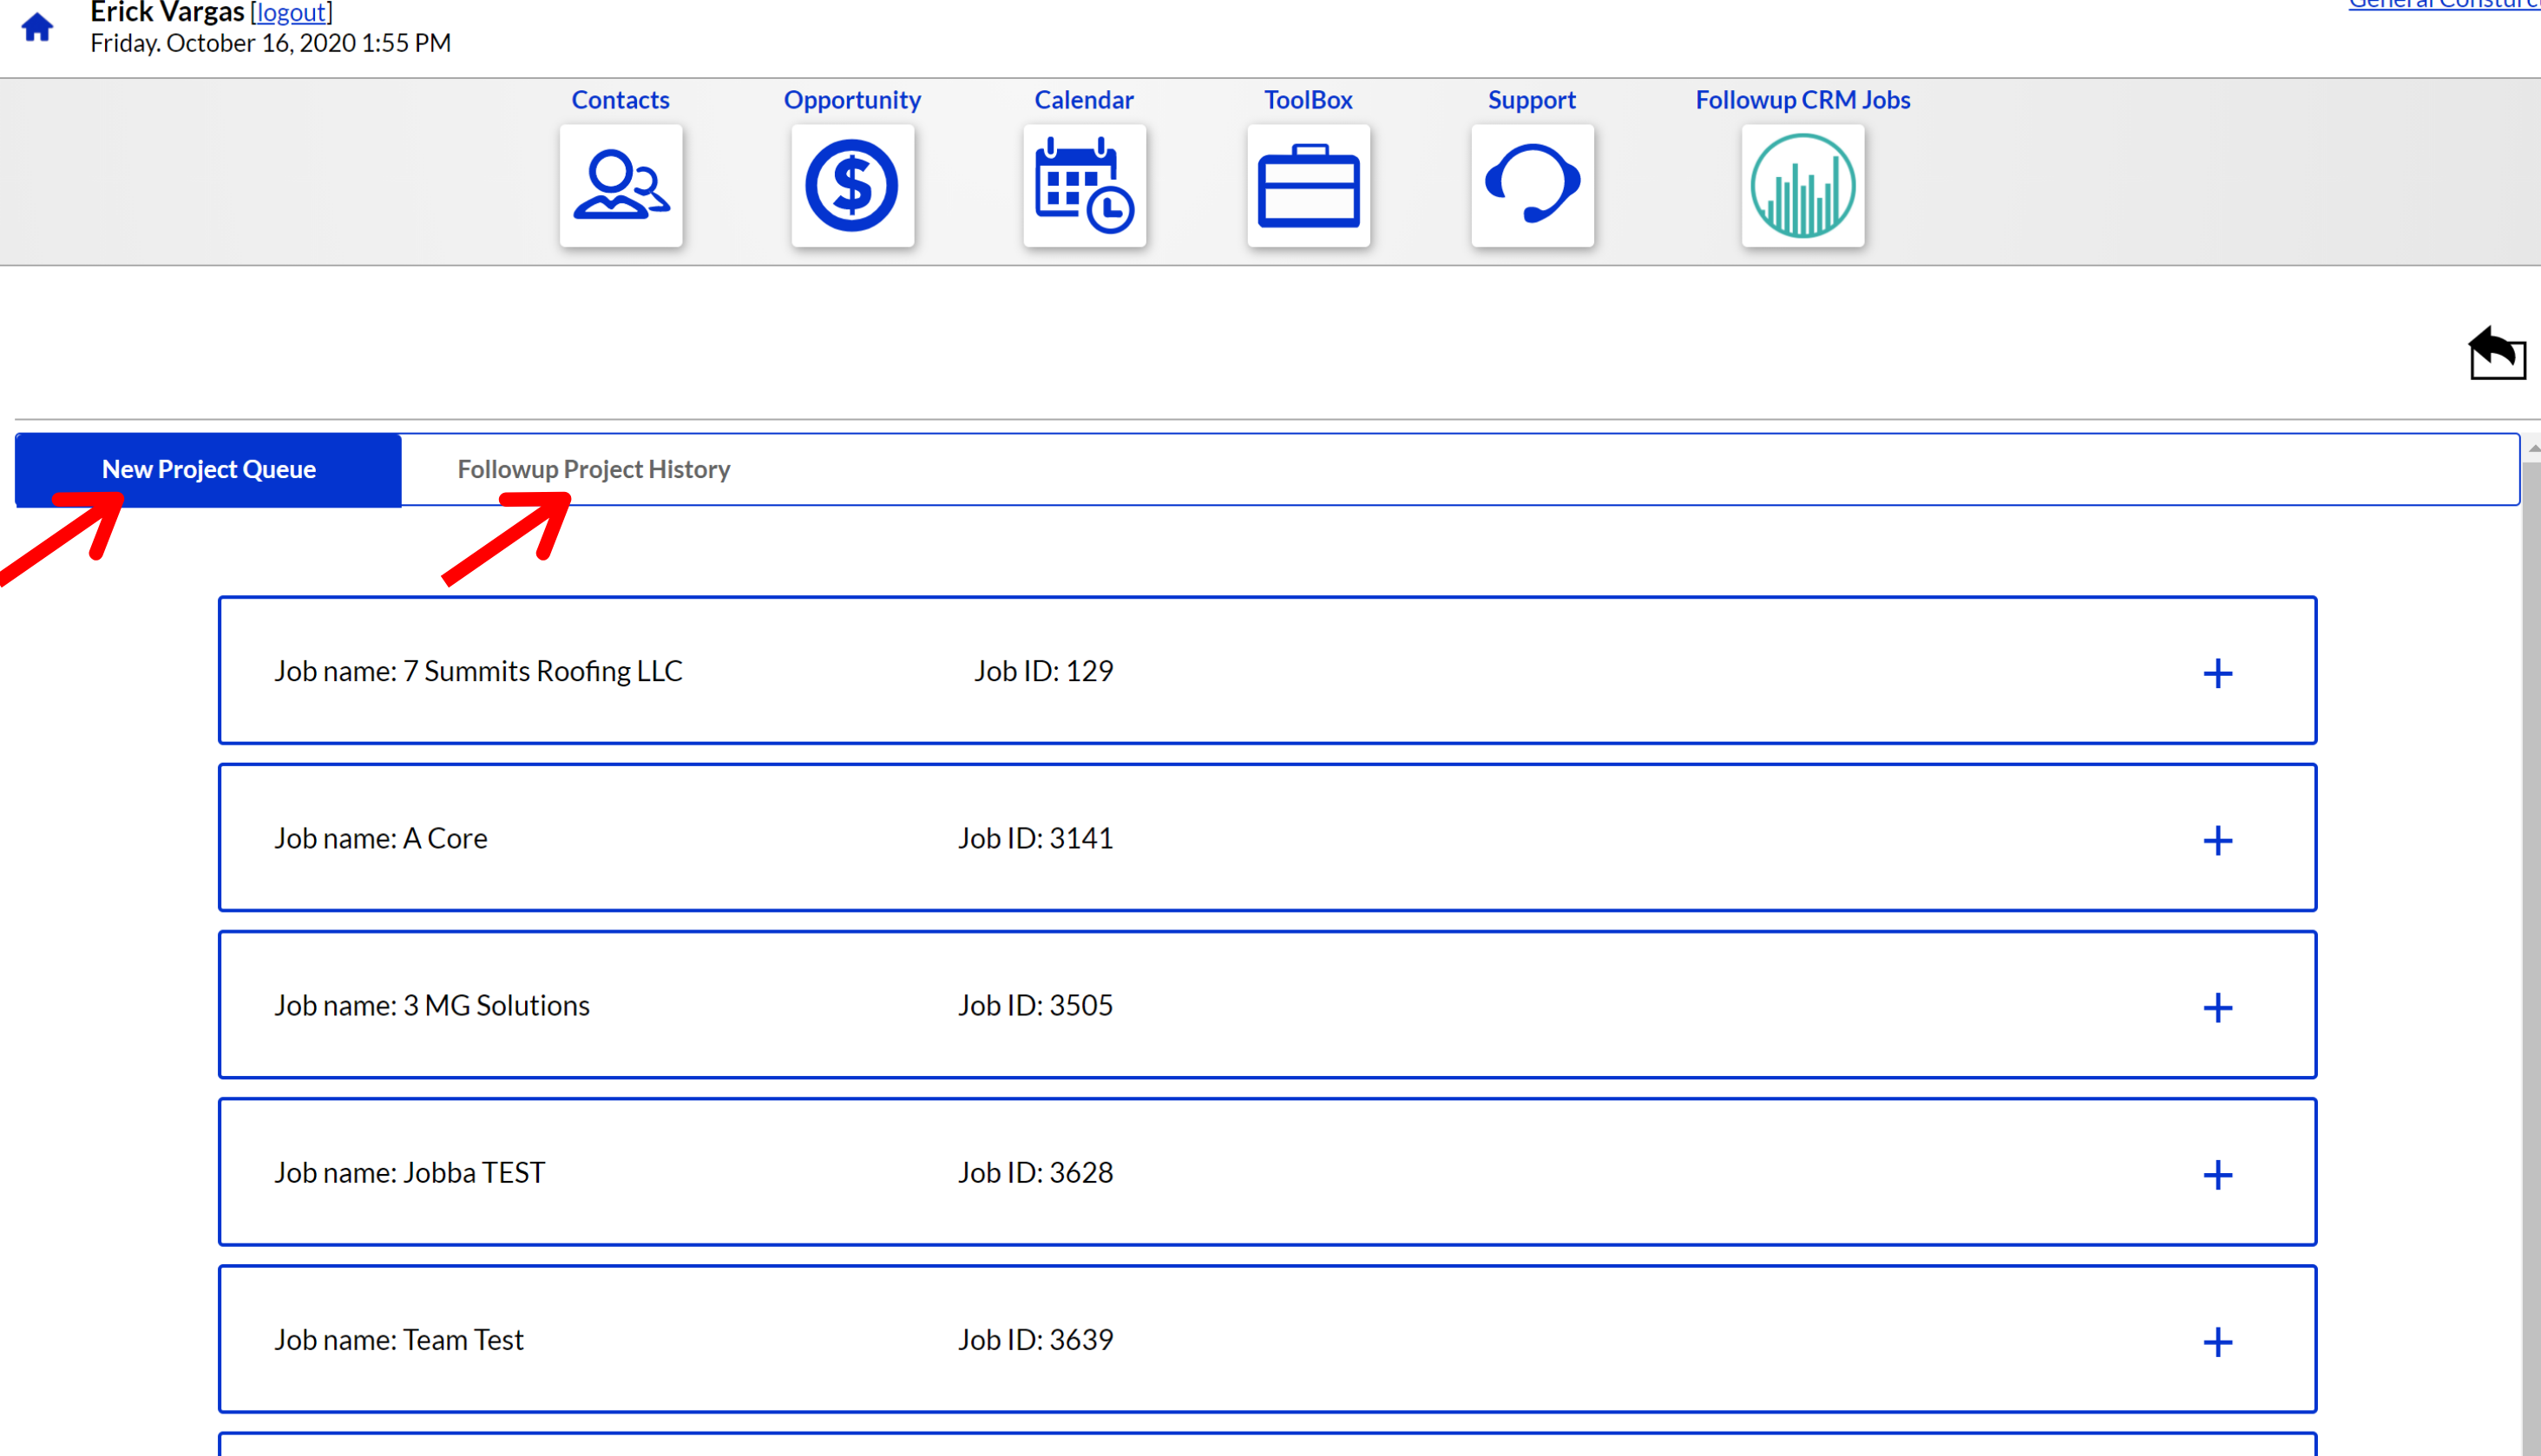2541x1456 pixels.
Task: Open the Support headset icon
Action: point(1532,185)
